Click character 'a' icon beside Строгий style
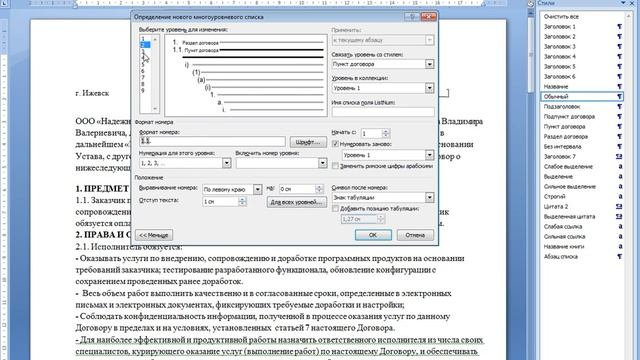640x360 pixels. click(x=620, y=196)
